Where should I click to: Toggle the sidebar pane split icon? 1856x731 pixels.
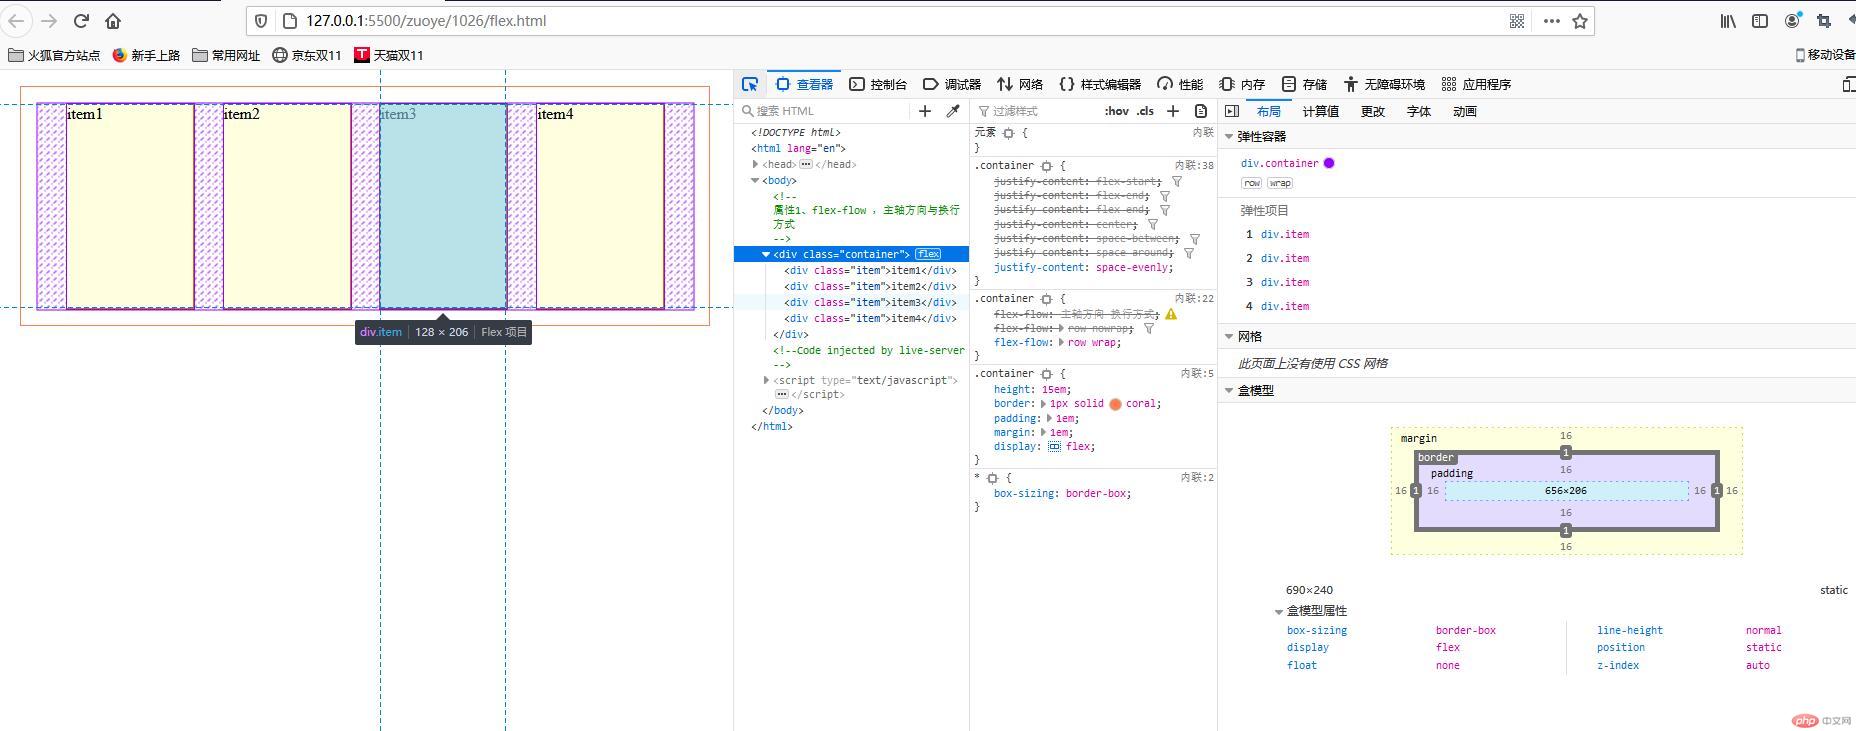[1232, 111]
